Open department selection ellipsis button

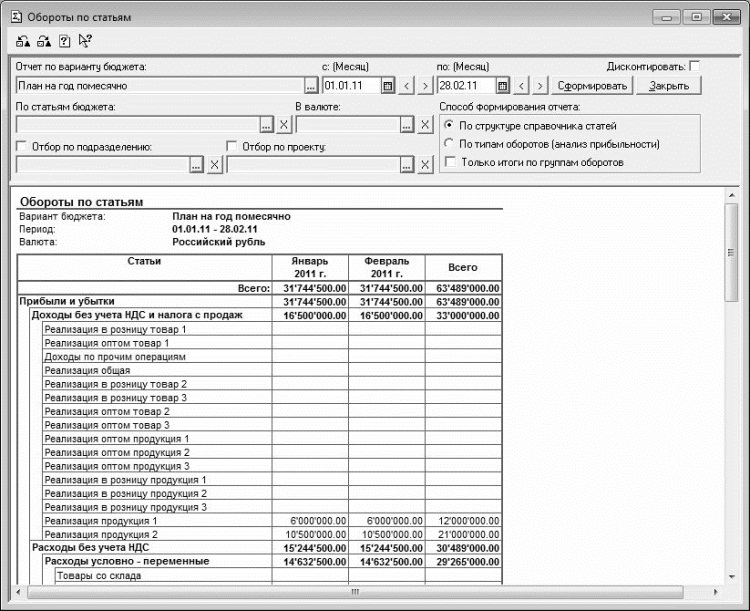(197, 165)
